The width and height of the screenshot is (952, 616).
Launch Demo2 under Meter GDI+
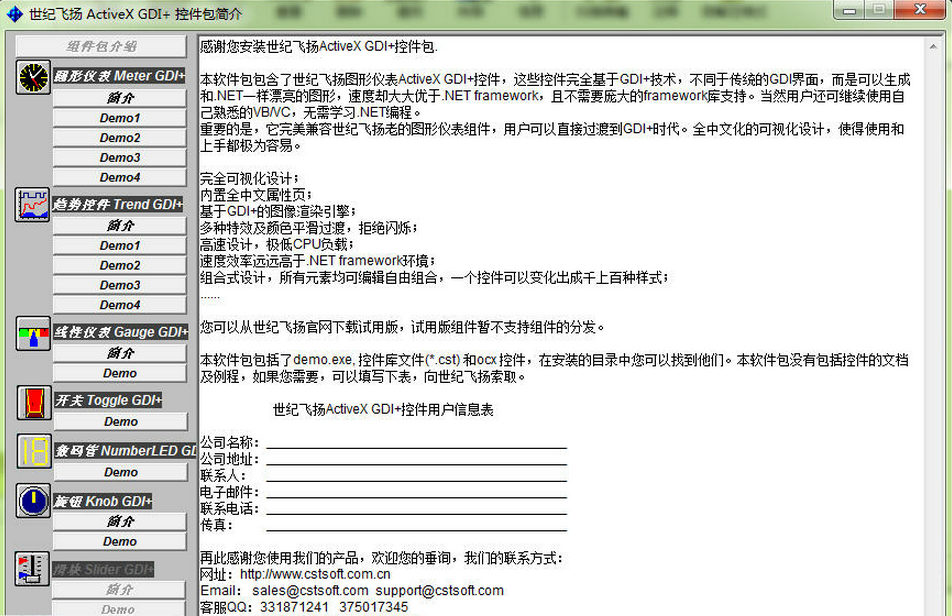(x=120, y=138)
